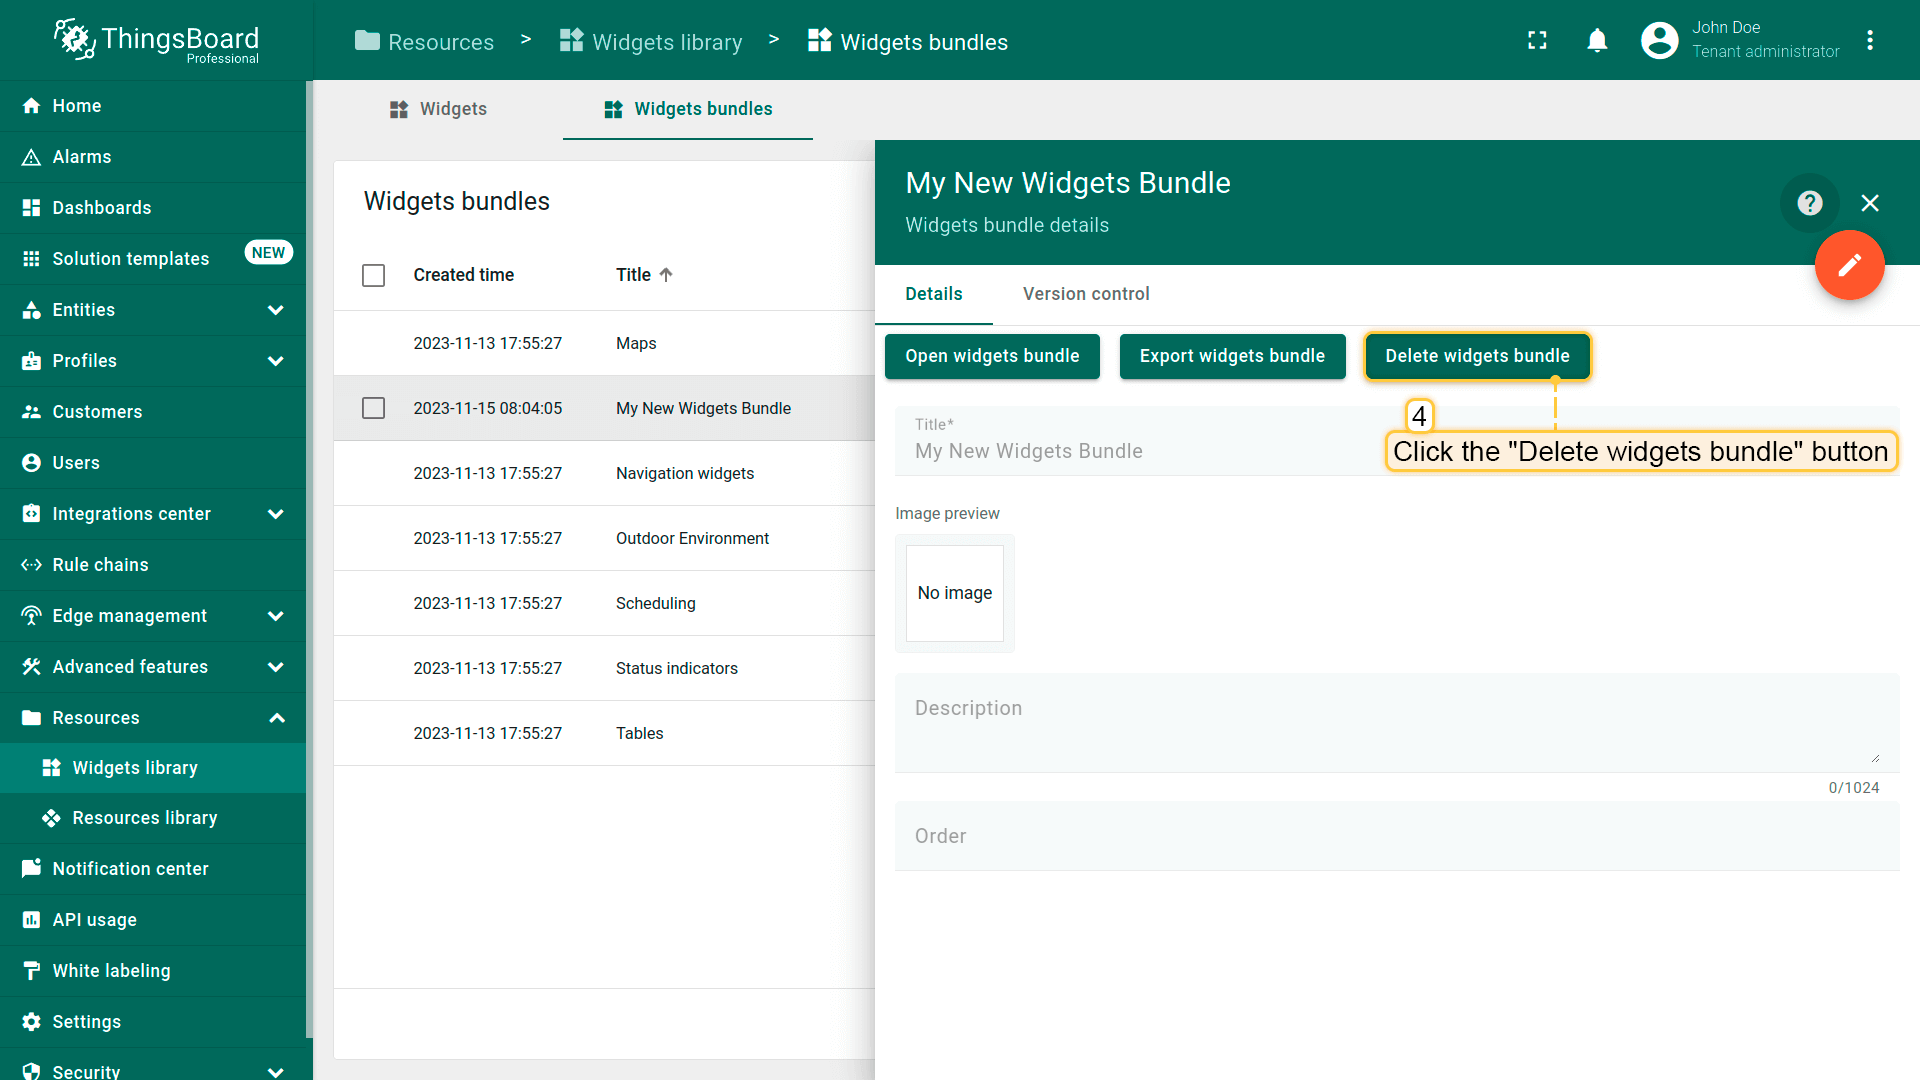Check the select-all checkbox in the header
Viewport: 1920px width, 1080px height.
coord(373,275)
